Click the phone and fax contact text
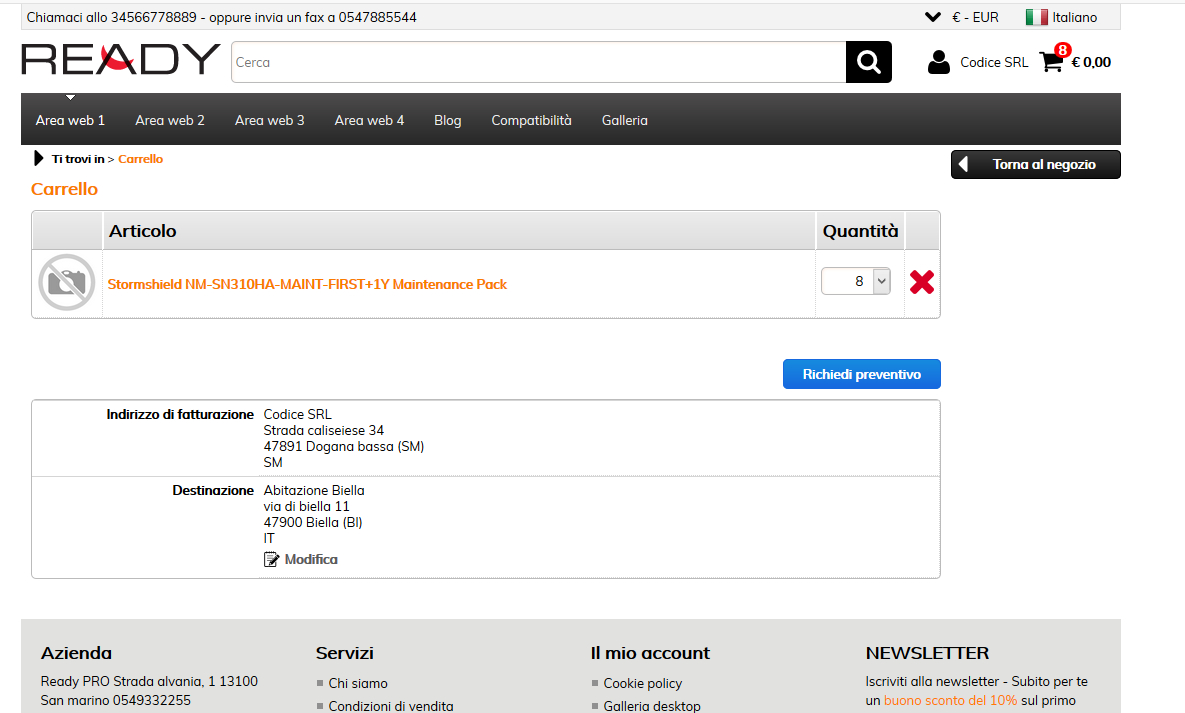1185x713 pixels. (221, 17)
